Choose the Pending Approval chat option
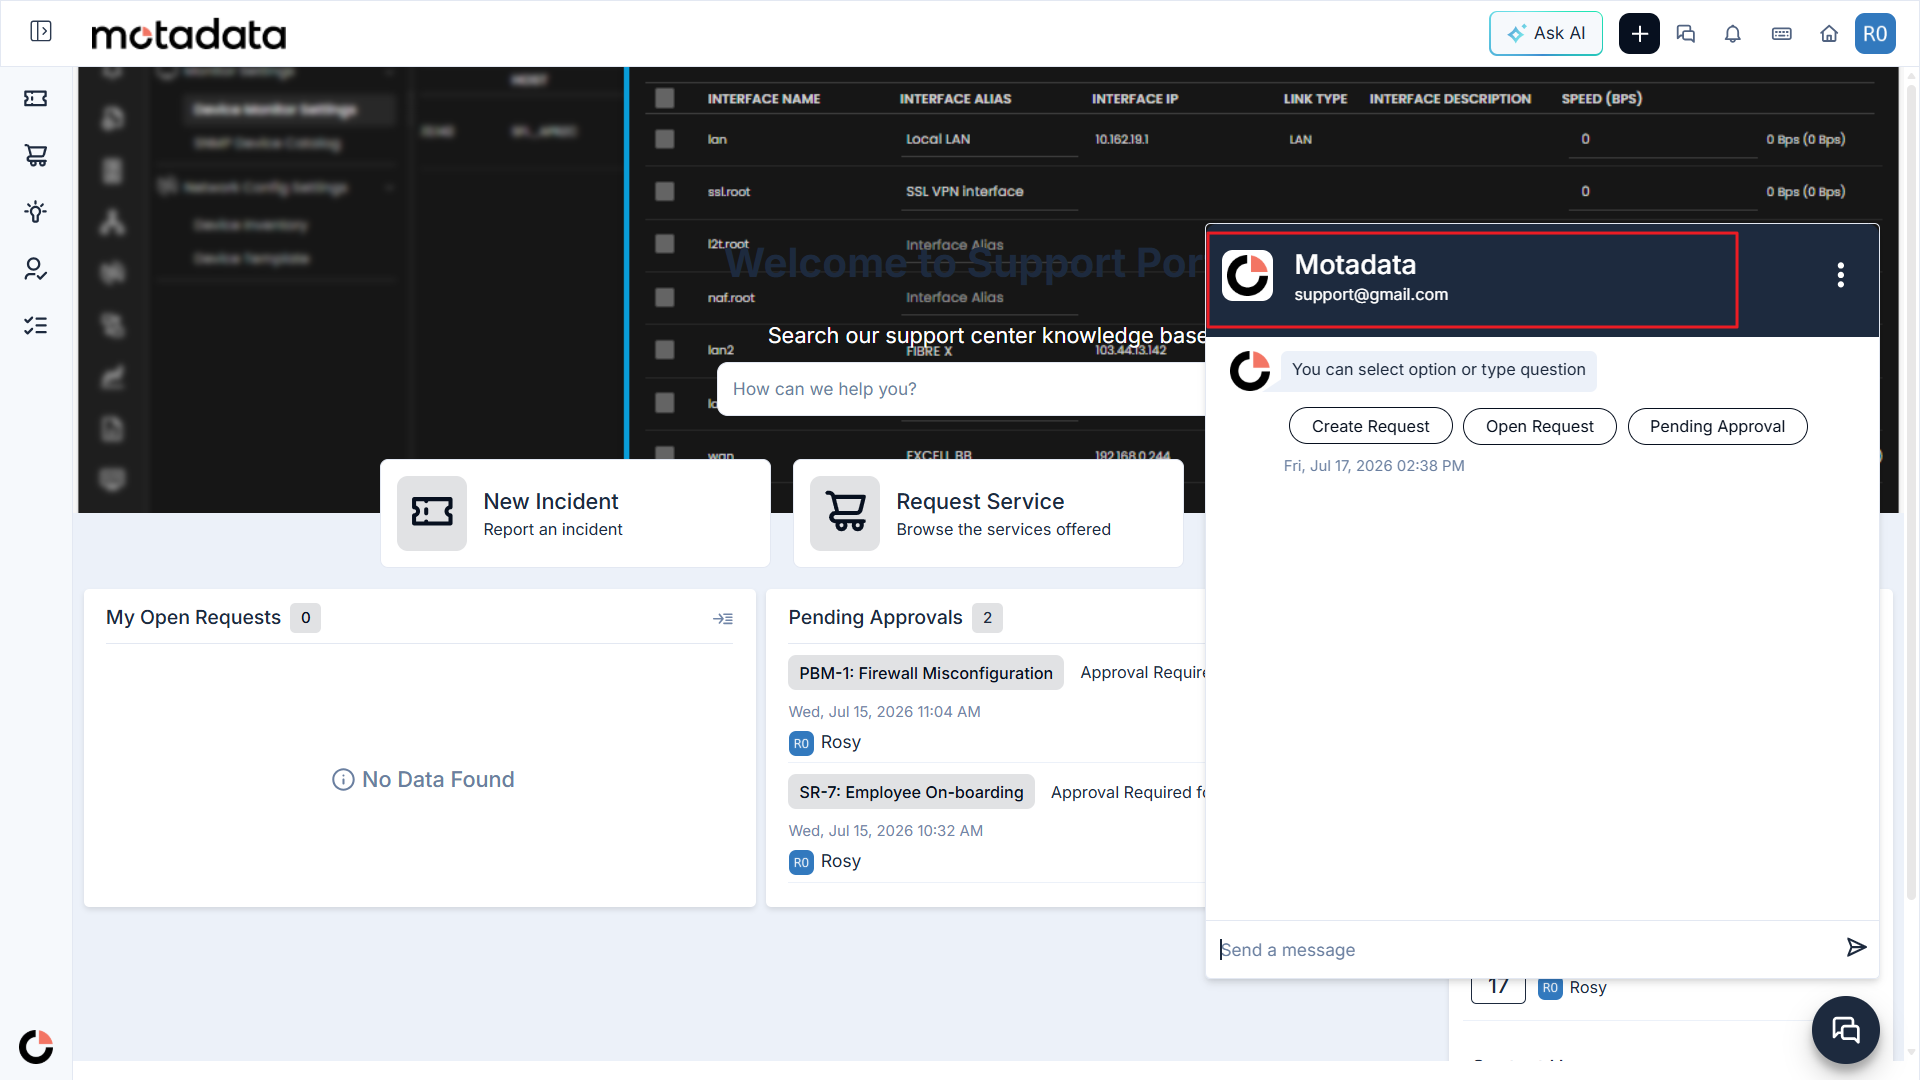1920x1080 pixels. click(1717, 426)
